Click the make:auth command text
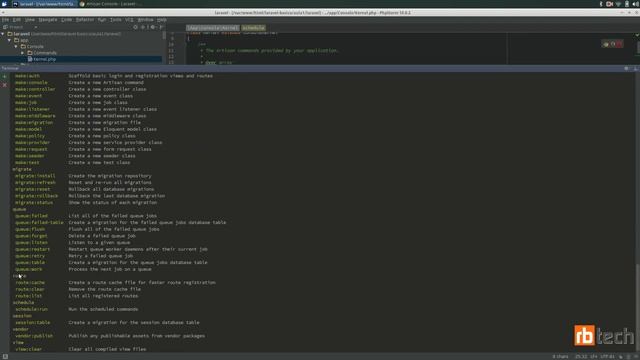The height and width of the screenshot is (360, 640). tap(27, 76)
